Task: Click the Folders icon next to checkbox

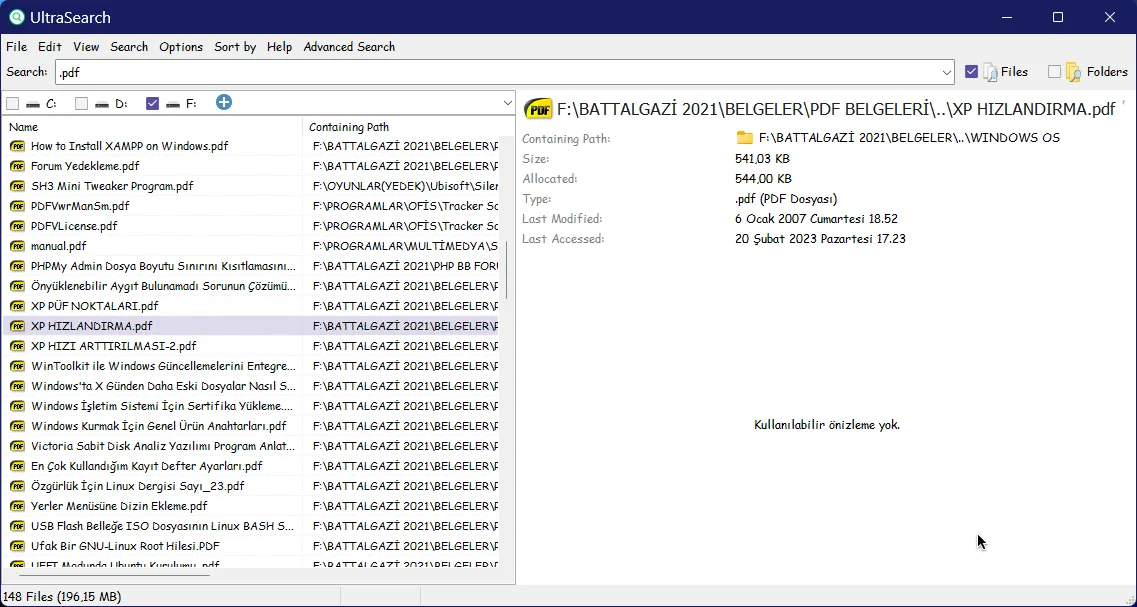Action: 1074,72
